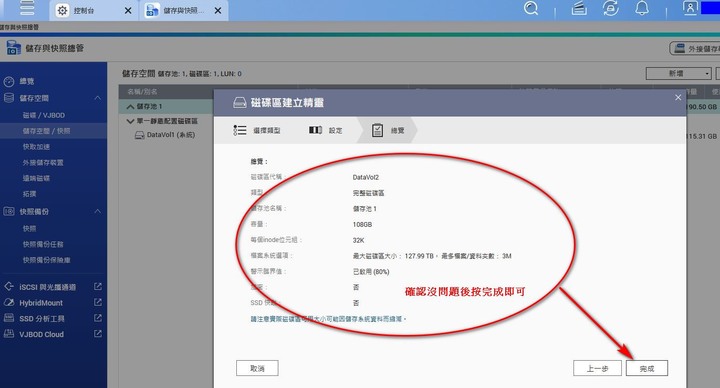This screenshot has width=720, height=388.
Task: Click the 儲存空間 database icon in sidebar
Action: point(9,97)
